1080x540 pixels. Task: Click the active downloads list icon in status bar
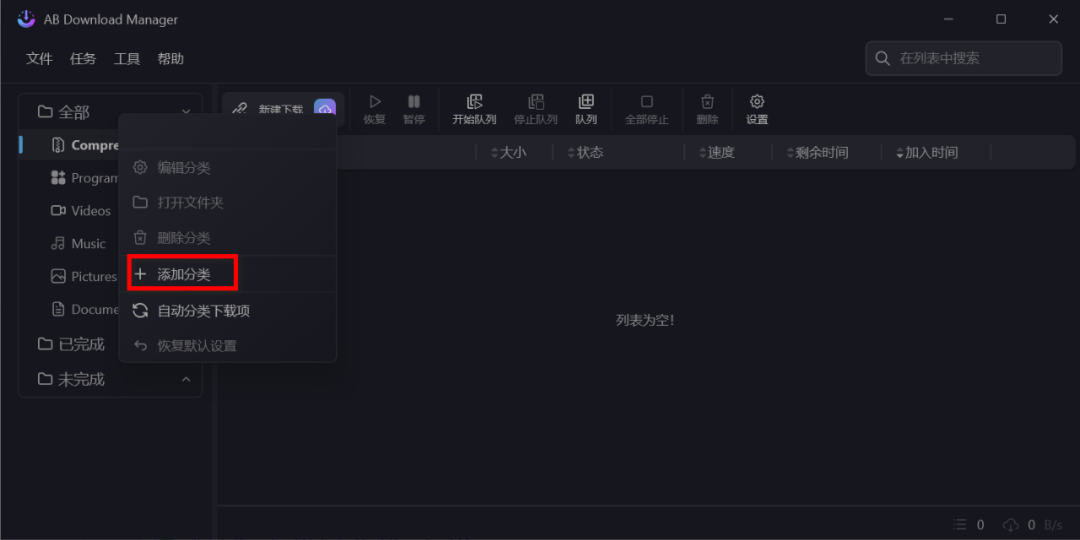tap(961, 525)
